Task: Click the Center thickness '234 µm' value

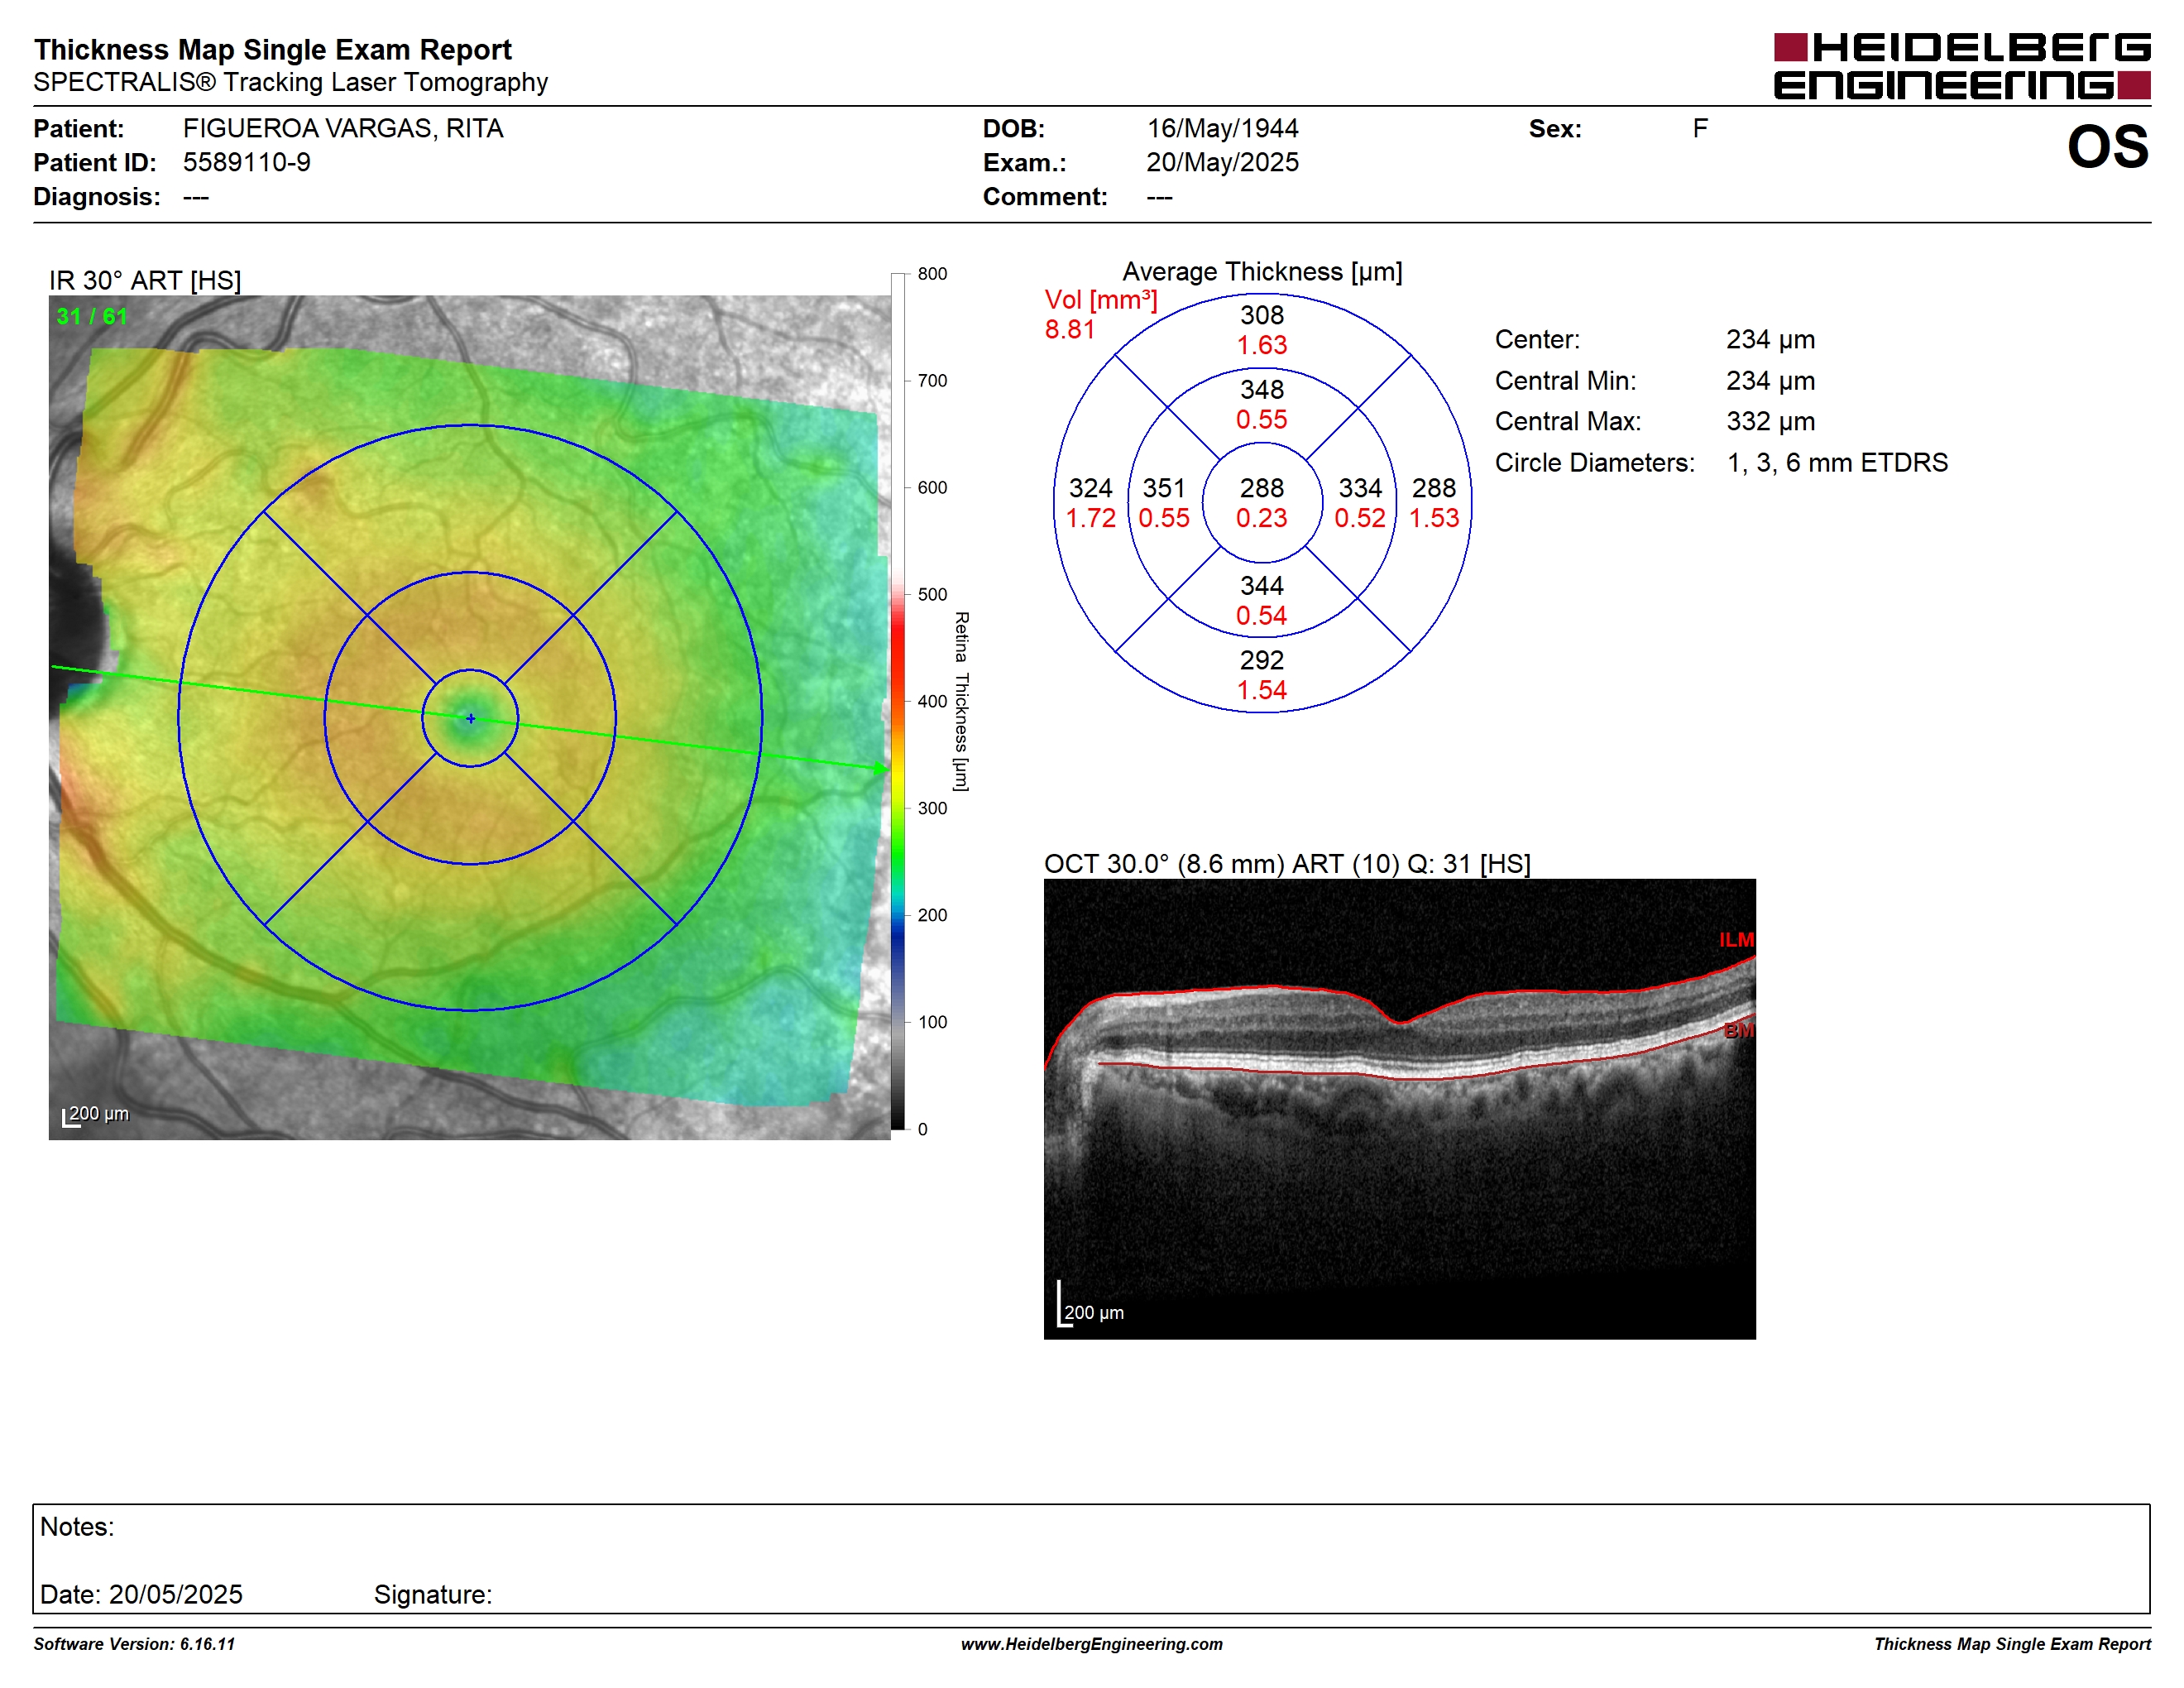Action: 1770,339
